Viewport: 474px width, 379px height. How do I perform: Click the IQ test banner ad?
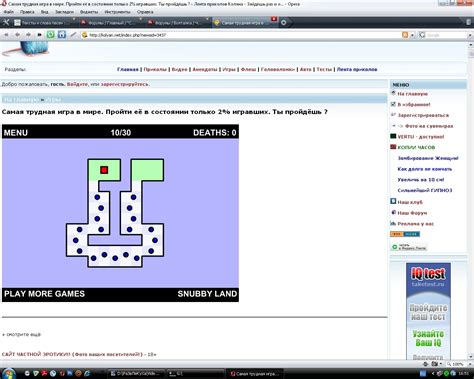tap(428, 311)
